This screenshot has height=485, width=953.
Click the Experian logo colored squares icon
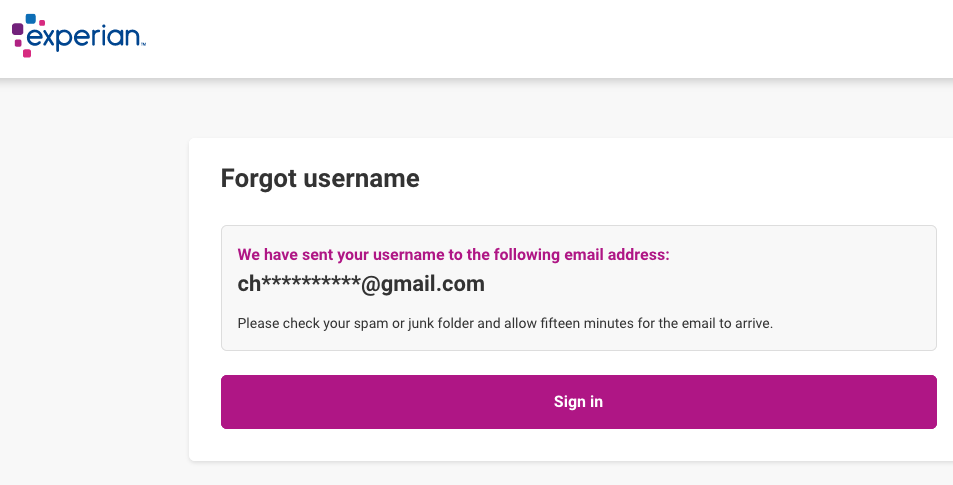(24, 35)
